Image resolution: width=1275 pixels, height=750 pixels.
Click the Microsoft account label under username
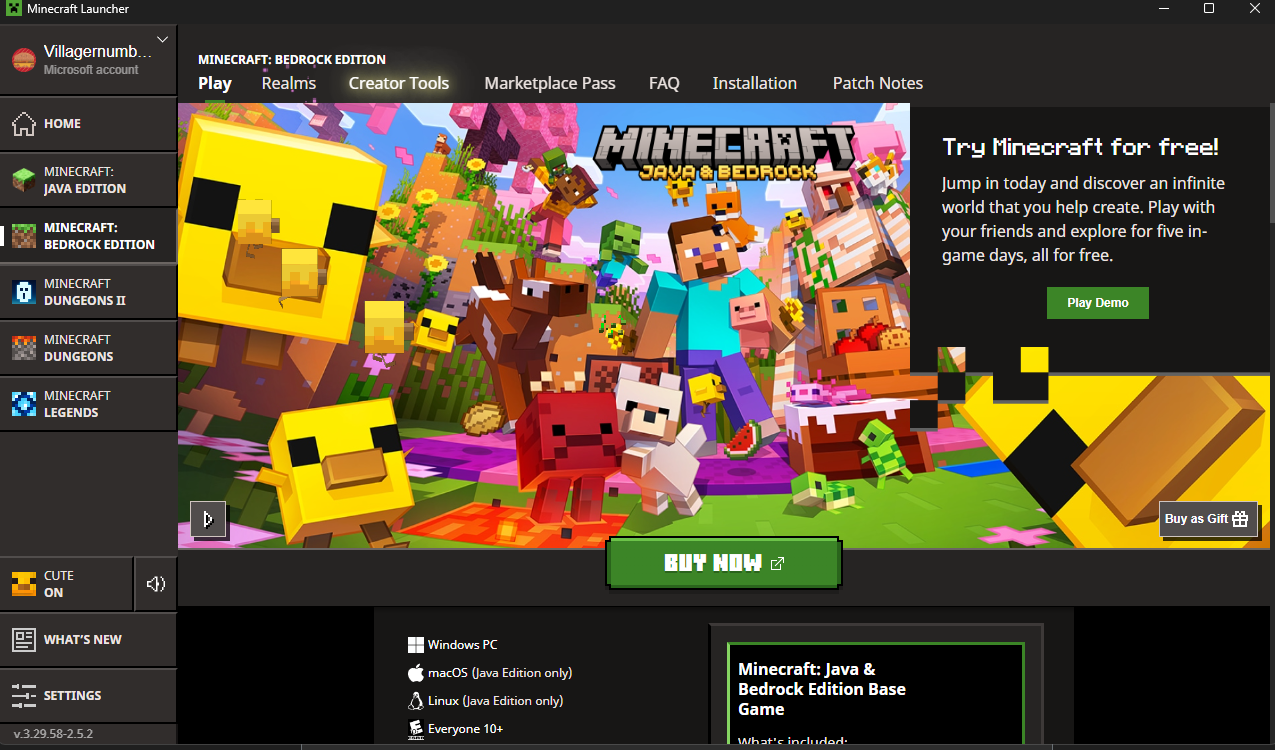pos(91,70)
